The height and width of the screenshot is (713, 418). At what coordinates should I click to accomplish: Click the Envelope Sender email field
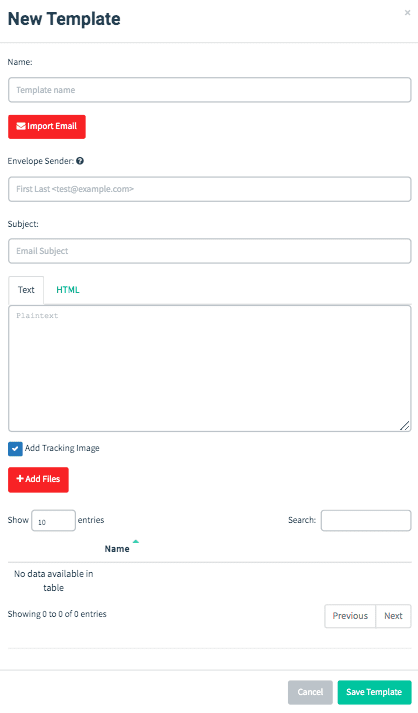[210, 189]
